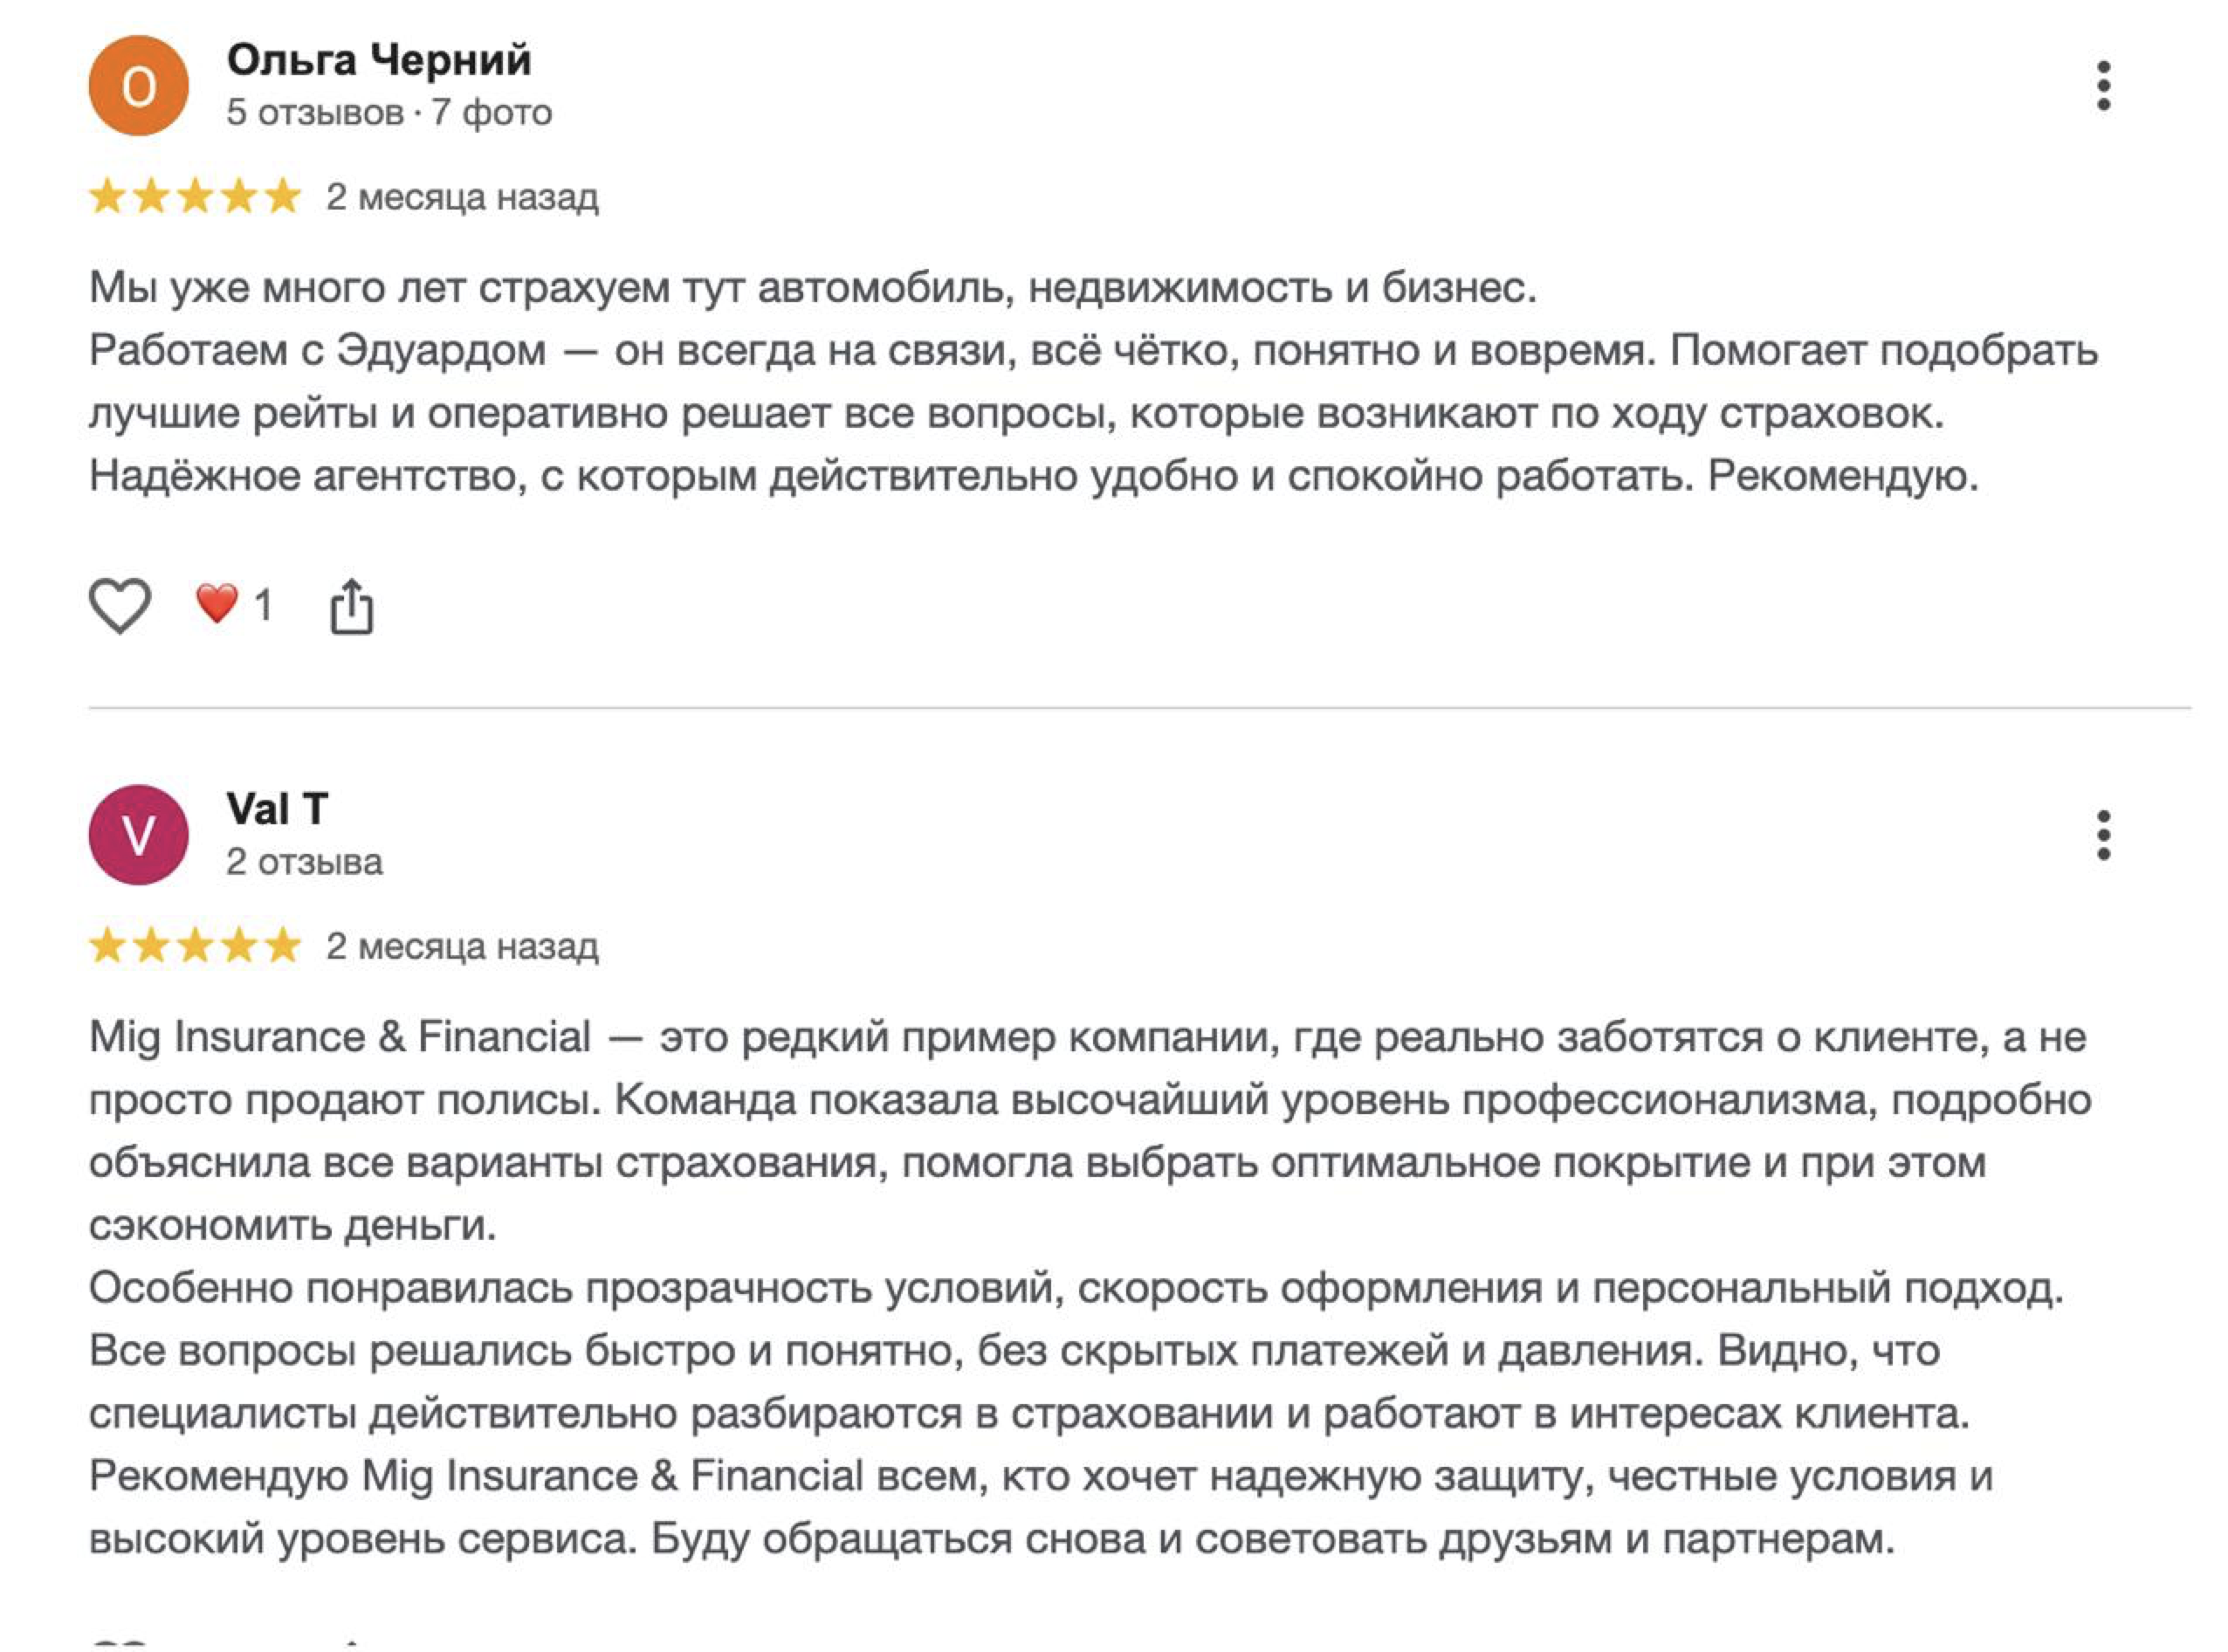Click the last star in Val T's rating

pyautogui.click(x=283, y=946)
